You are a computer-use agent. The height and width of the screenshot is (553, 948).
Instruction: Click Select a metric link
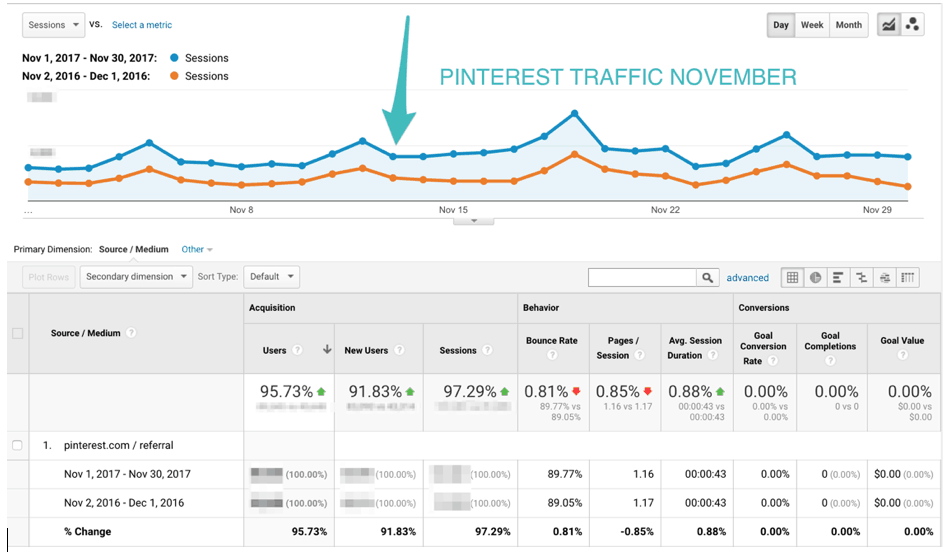[142, 25]
